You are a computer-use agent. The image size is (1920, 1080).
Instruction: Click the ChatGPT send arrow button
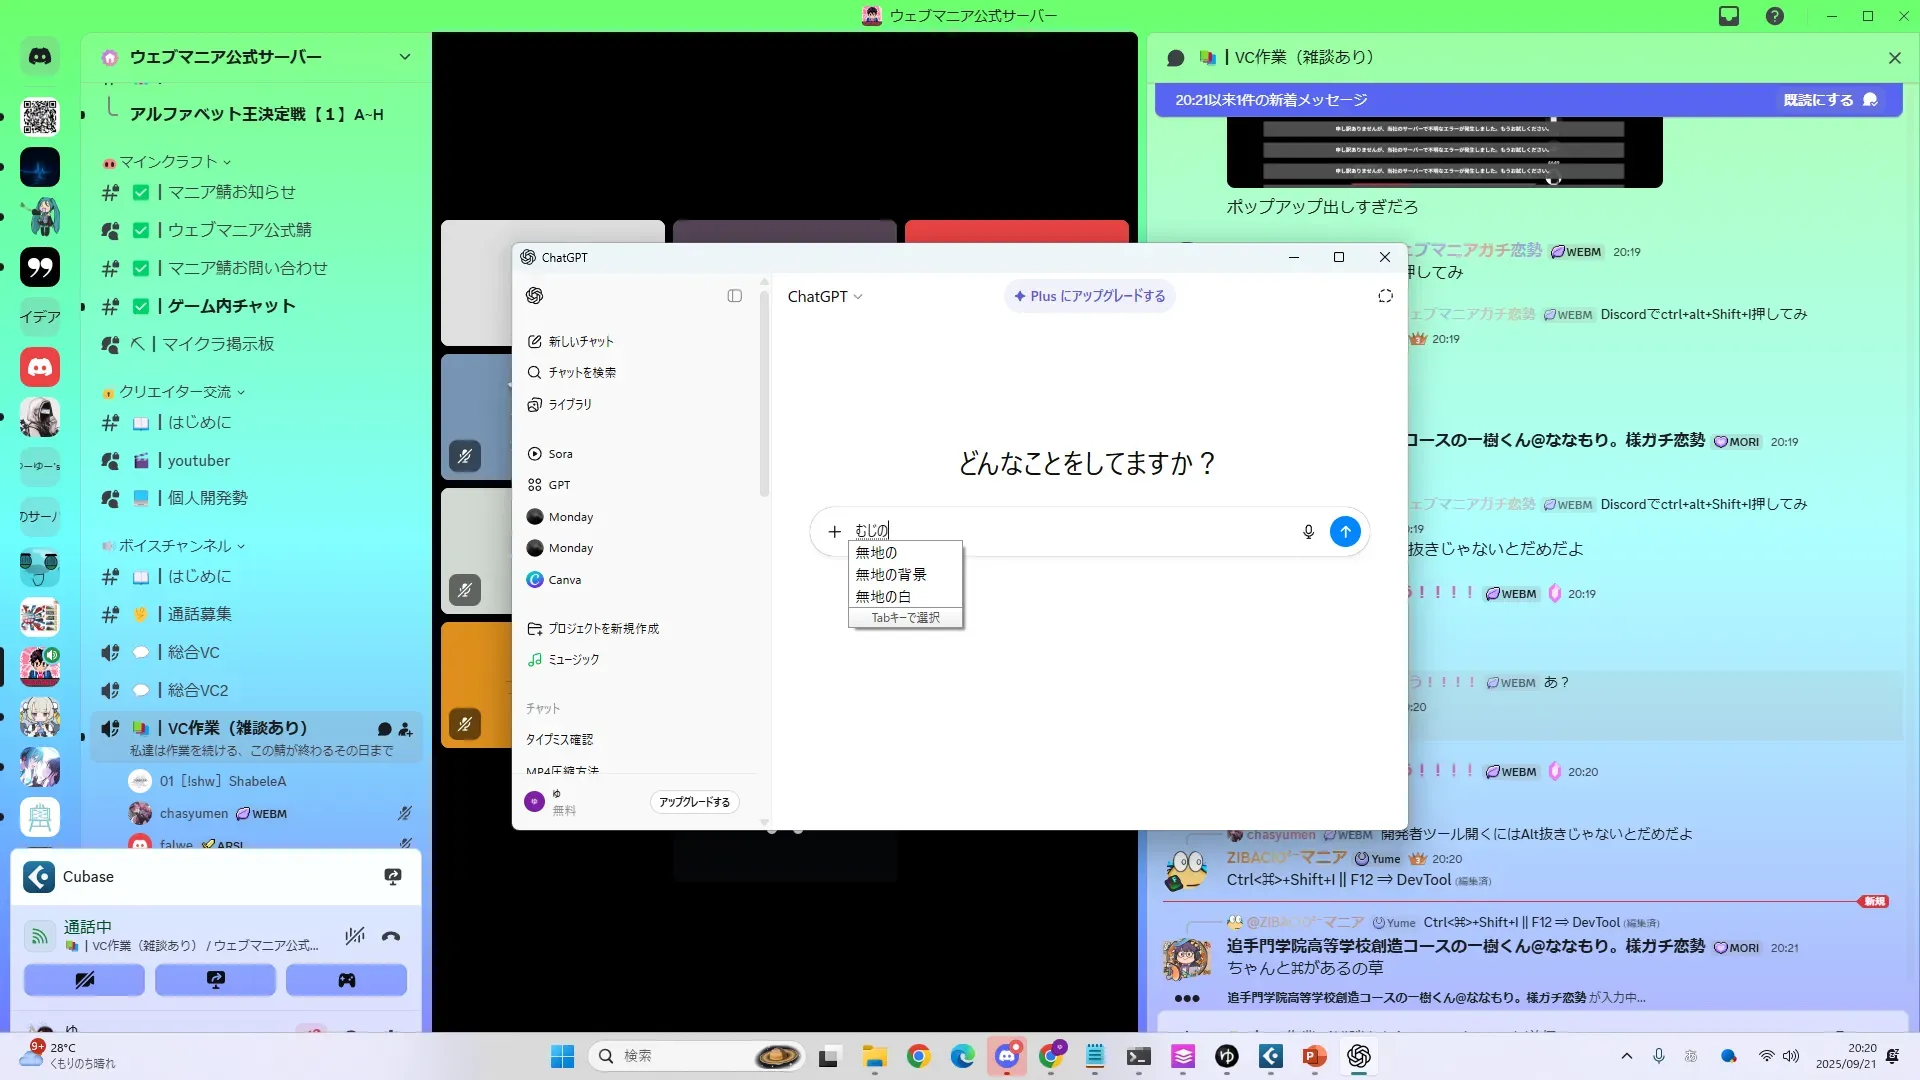tap(1345, 531)
